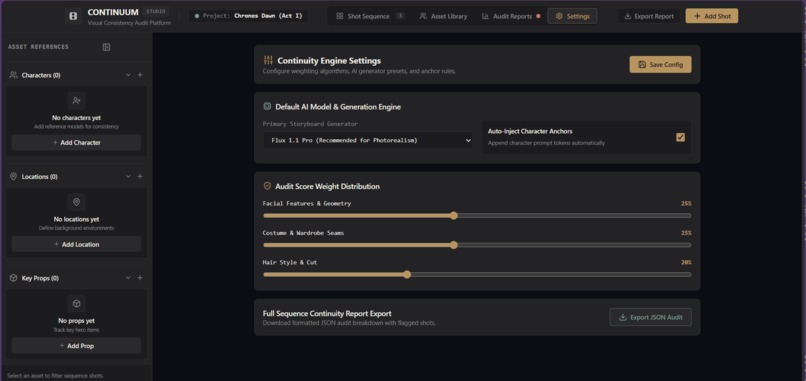Collapse the Locations section chevron
The width and height of the screenshot is (806, 381).
(128, 176)
